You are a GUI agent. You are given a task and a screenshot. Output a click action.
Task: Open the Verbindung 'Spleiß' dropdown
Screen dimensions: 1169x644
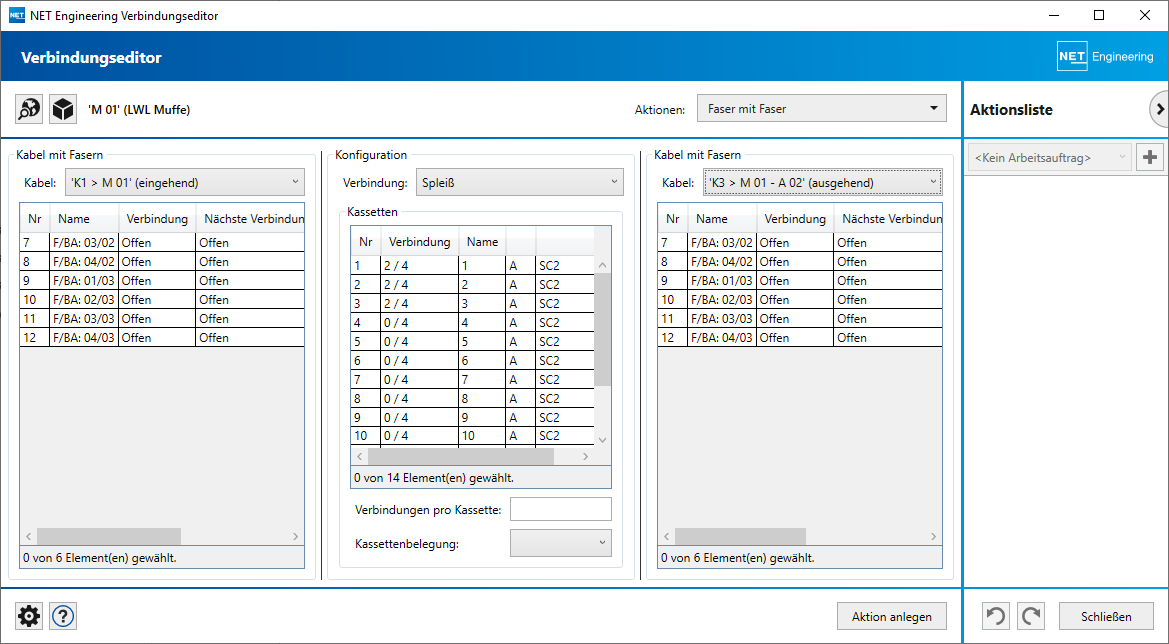click(x=520, y=182)
